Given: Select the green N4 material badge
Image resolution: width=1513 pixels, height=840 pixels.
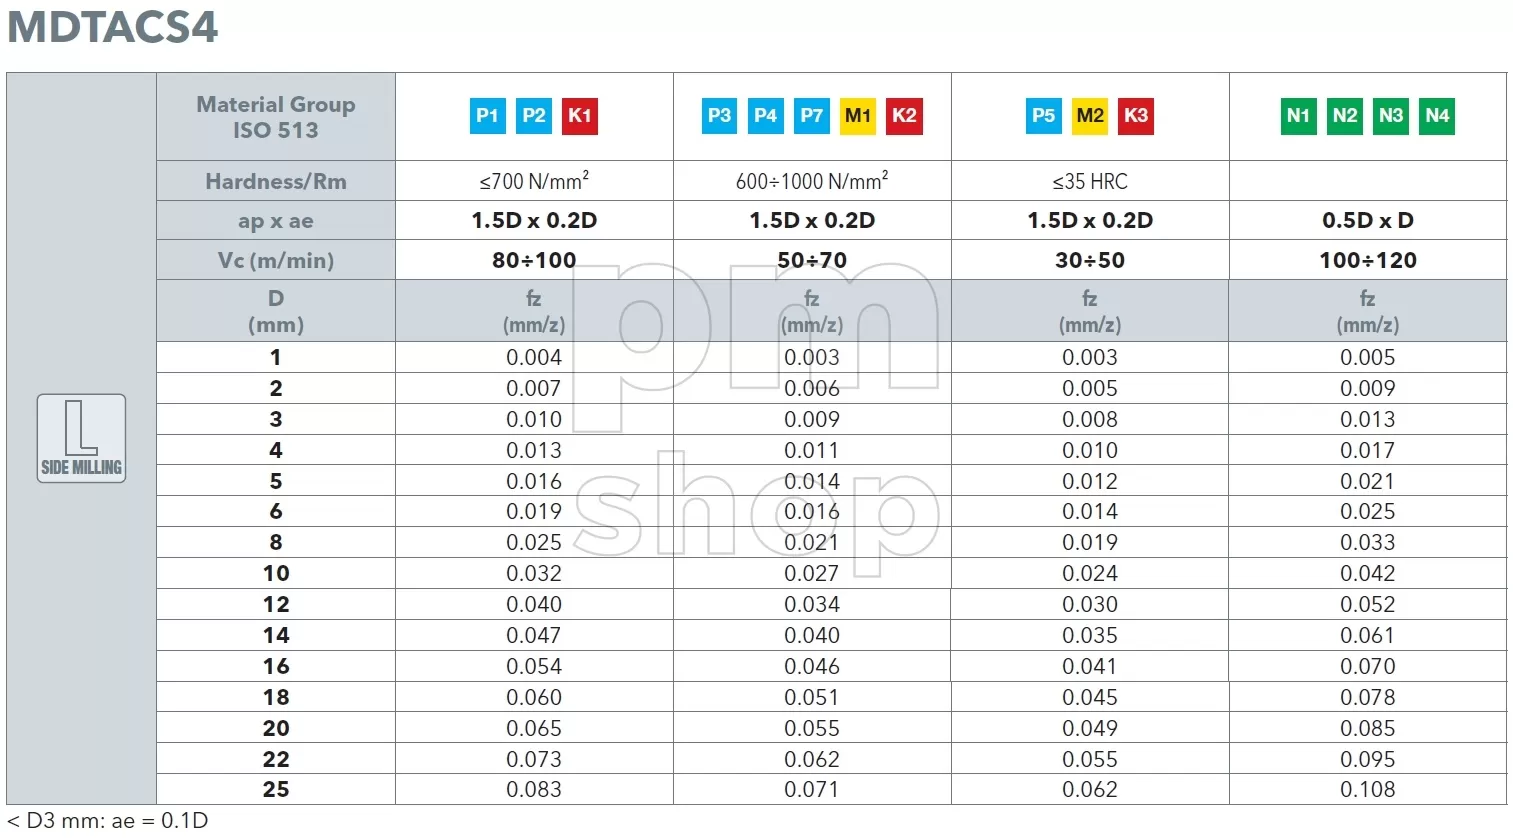Looking at the screenshot, I should pos(1437,116).
